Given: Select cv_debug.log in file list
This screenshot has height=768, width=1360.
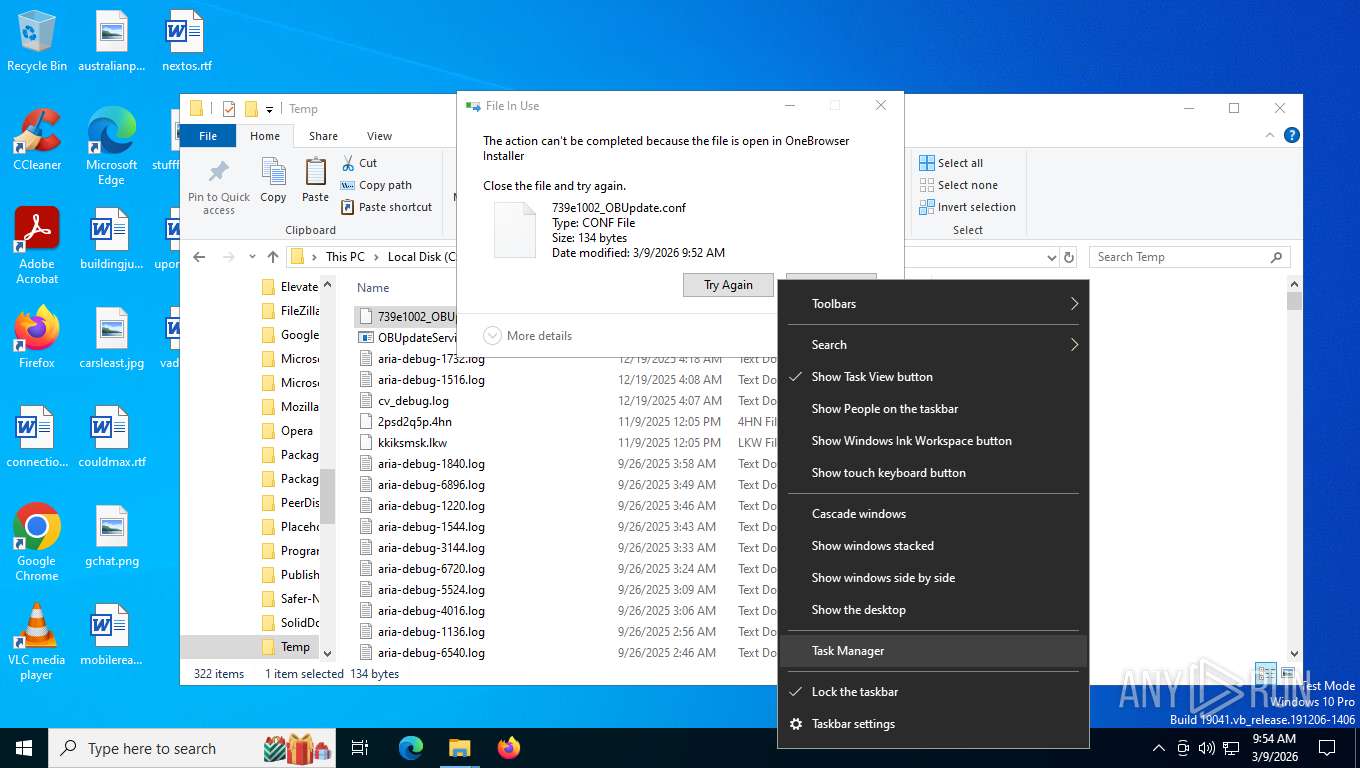Looking at the screenshot, I should pos(413,401).
